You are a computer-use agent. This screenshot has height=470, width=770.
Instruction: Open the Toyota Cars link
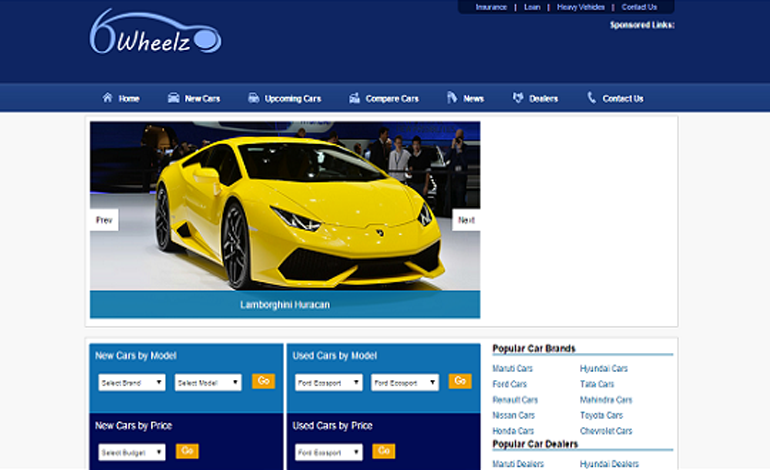601,415
